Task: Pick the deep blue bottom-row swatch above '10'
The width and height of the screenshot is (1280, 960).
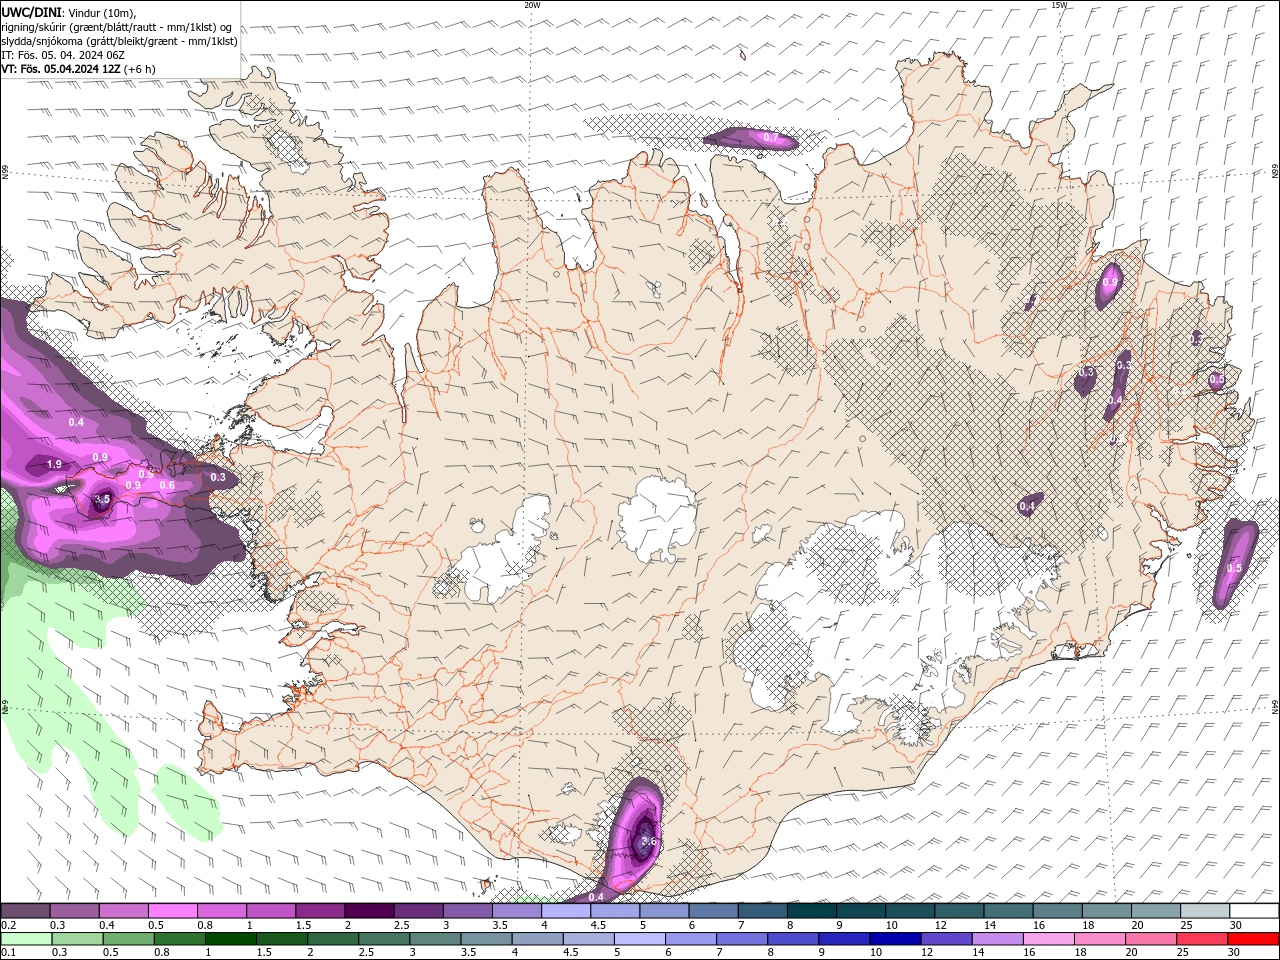Action: (894, 939)
